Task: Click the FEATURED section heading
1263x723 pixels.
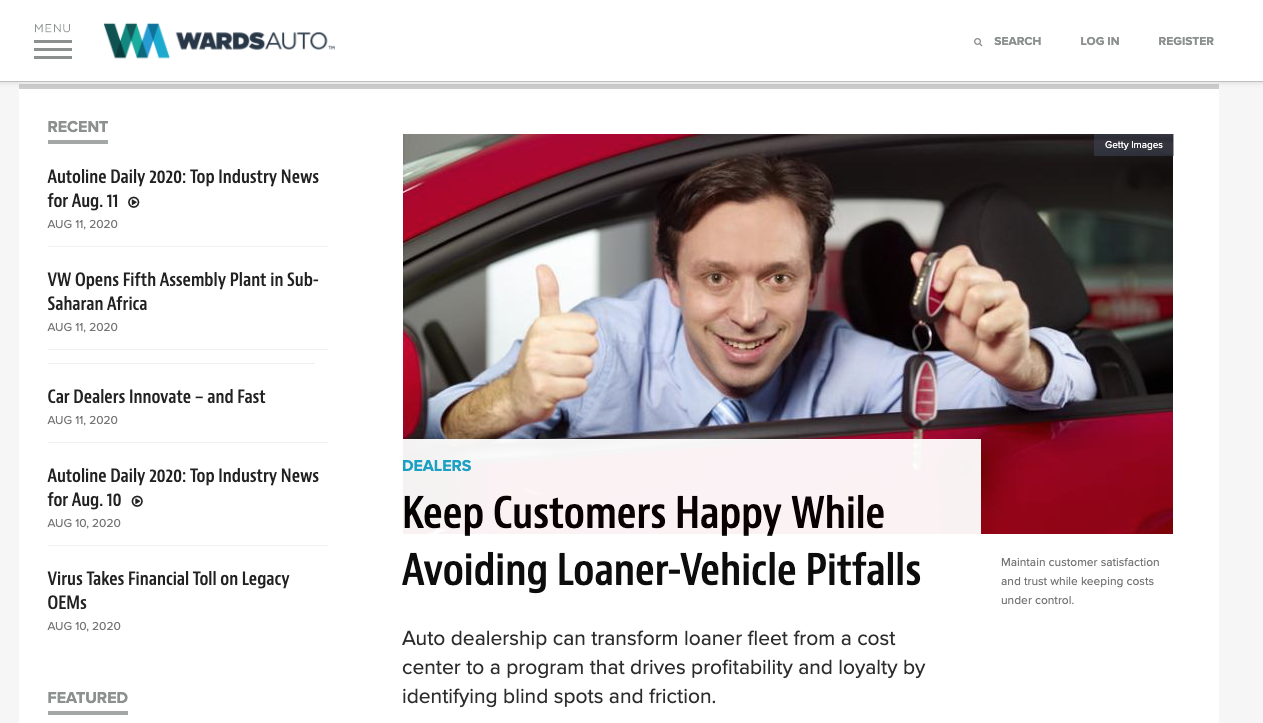Action: tap(87, 698)
